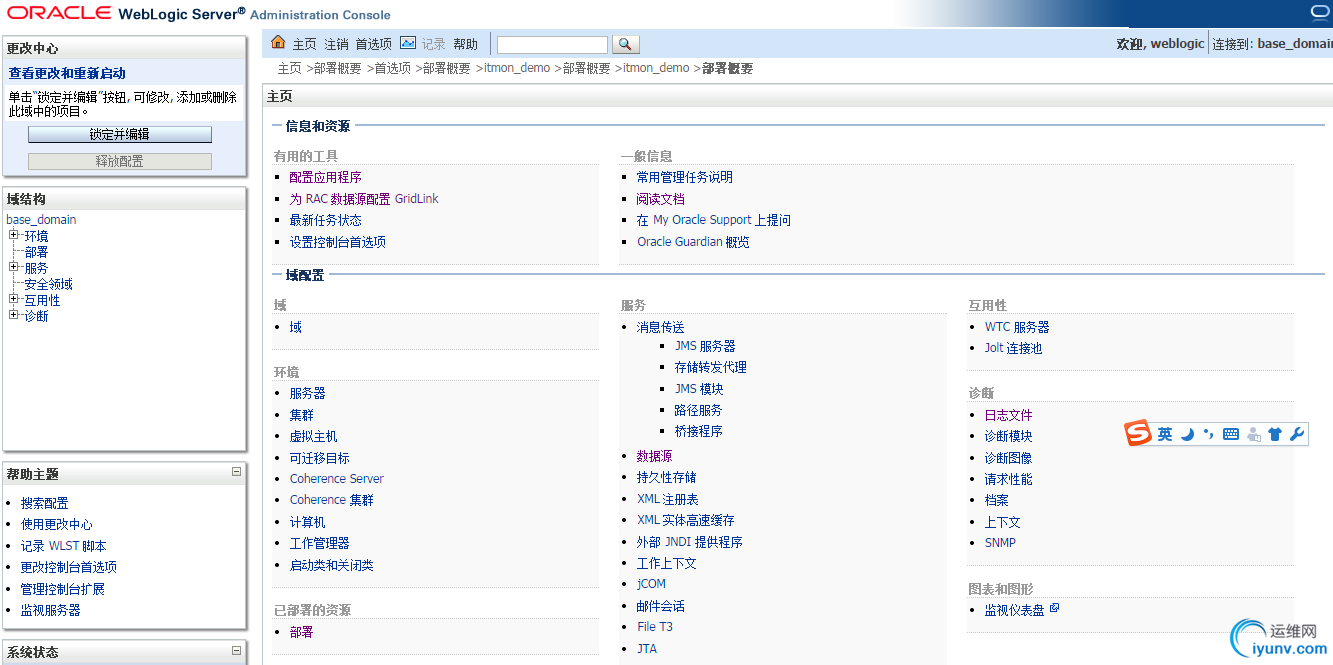Toggle Sogou 英 language mode
Screen dimensions: 1333x665
(1165, 434)
